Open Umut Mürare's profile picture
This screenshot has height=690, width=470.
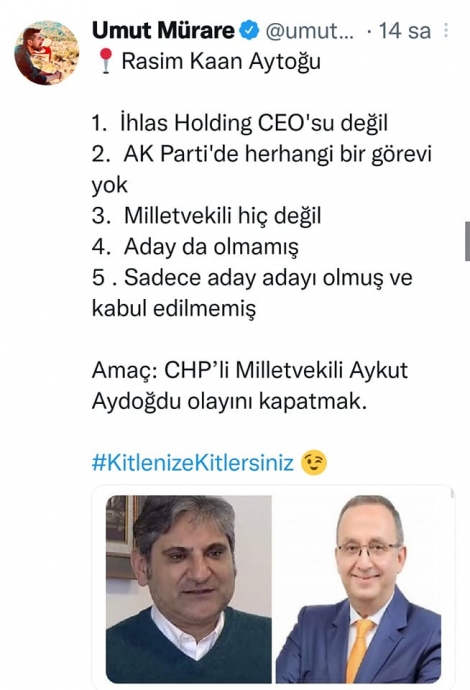point(46,52)
